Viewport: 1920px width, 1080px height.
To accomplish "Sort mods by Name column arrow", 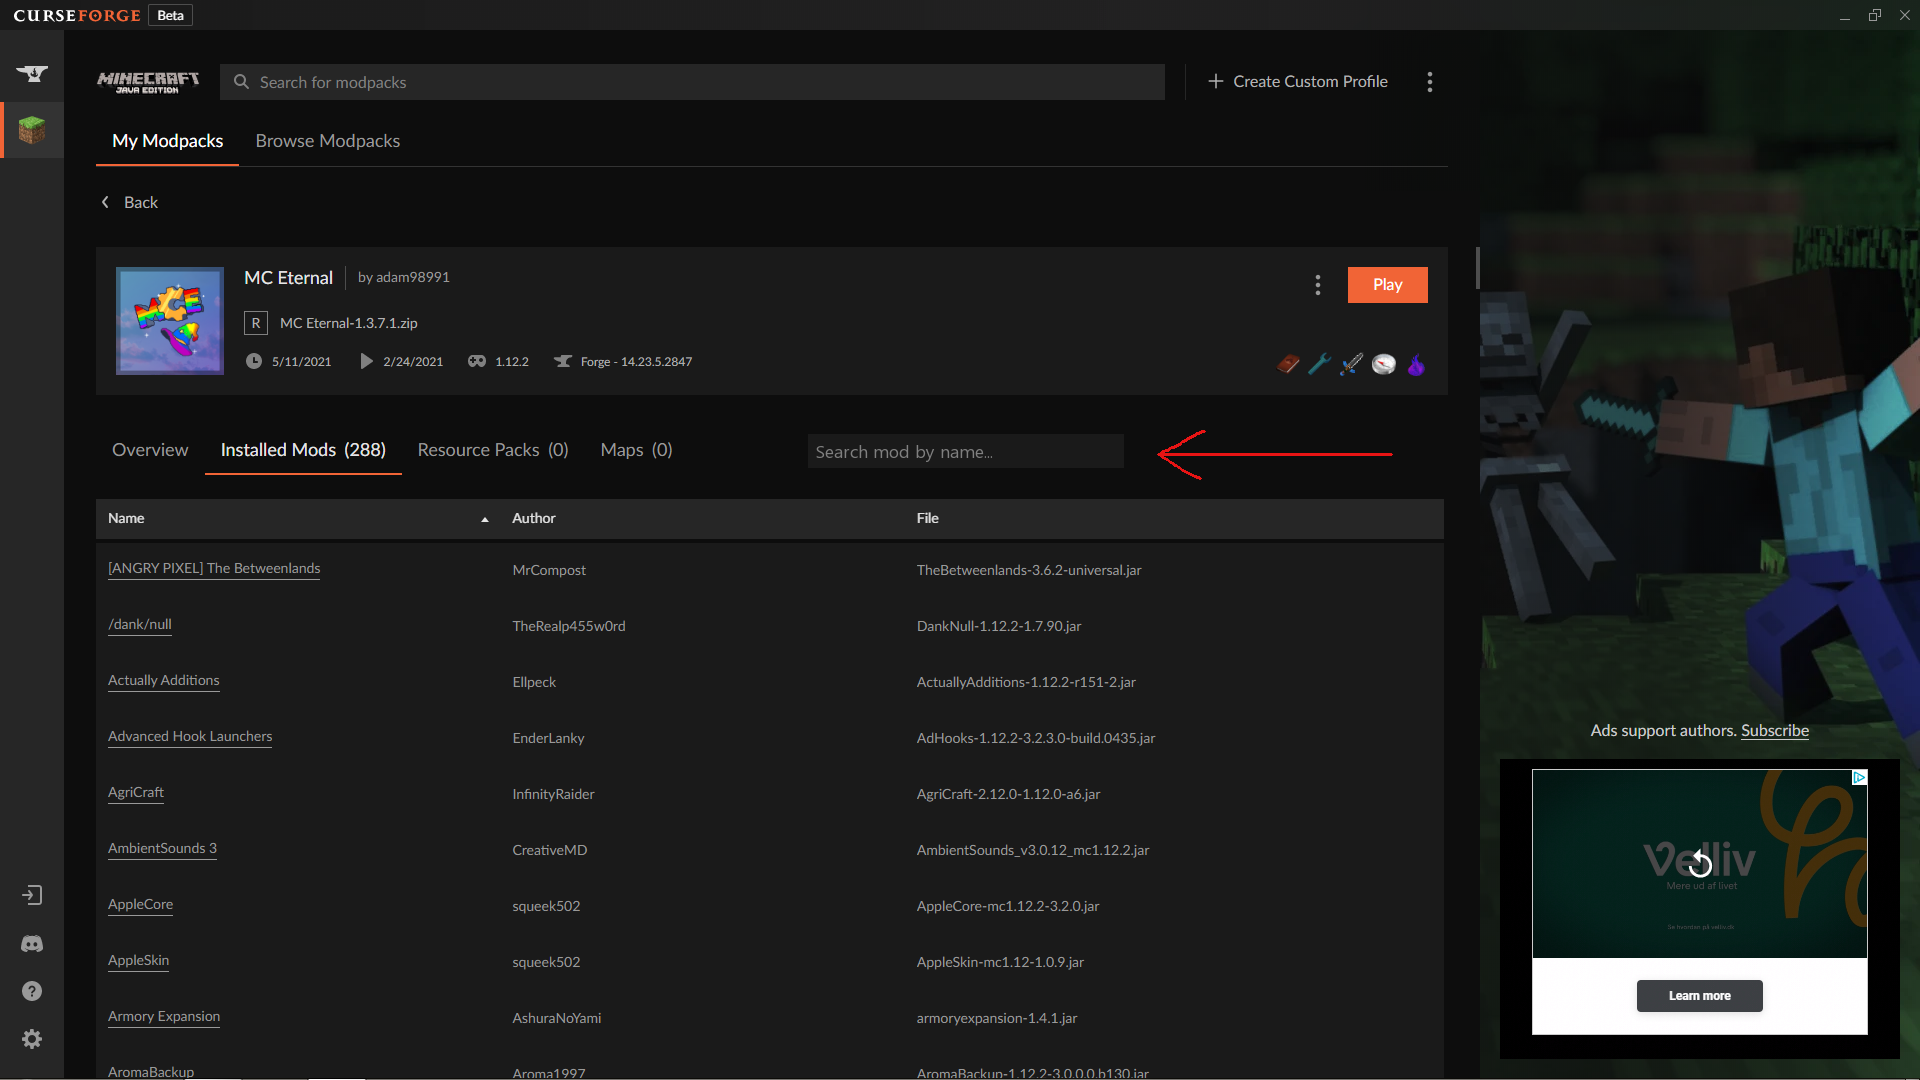I will pyautogui.click(x=485, y=519).
